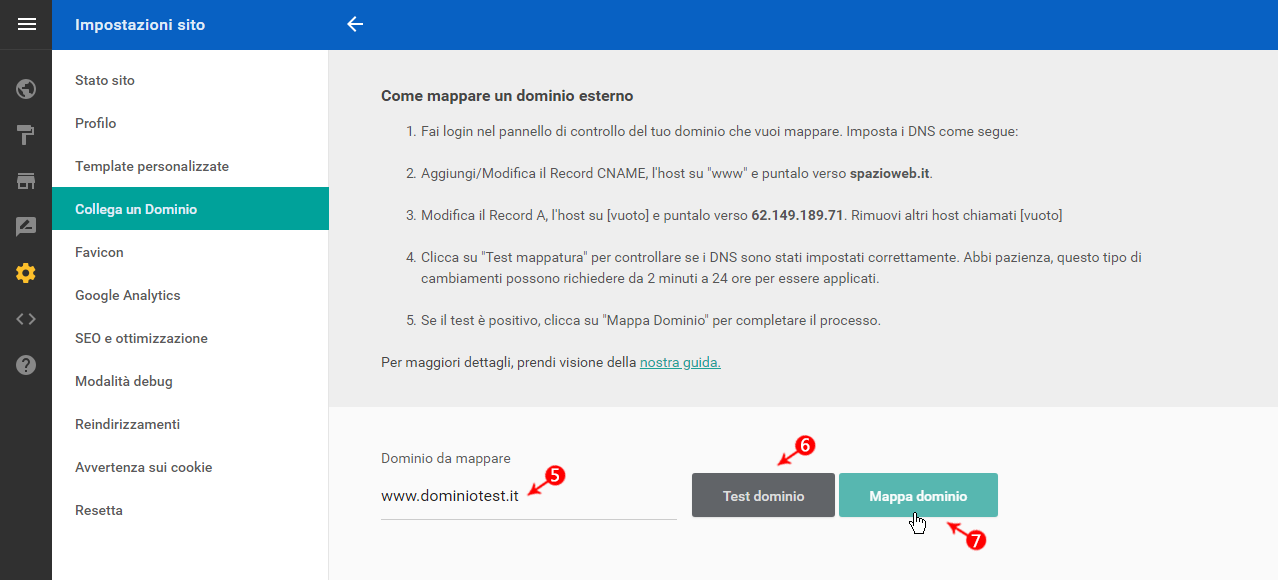The image size is (1278, 580).
Task: Click the Mappa dominio button
Action: coord(917,495)
